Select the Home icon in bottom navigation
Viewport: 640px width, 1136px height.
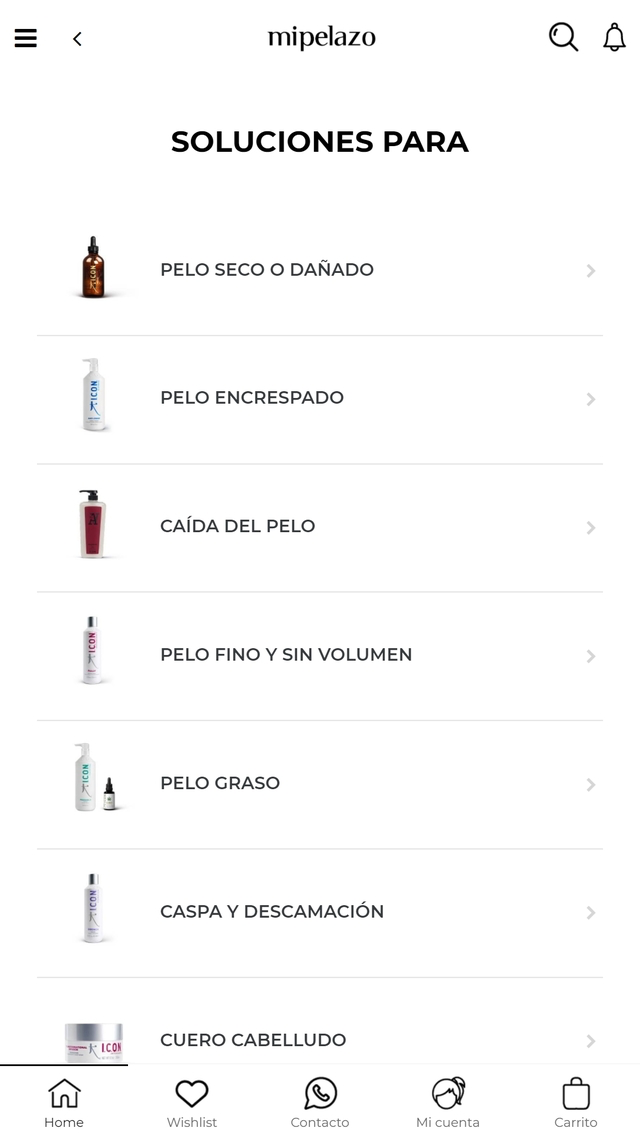pyautogui.click(x=64, y=1100)
